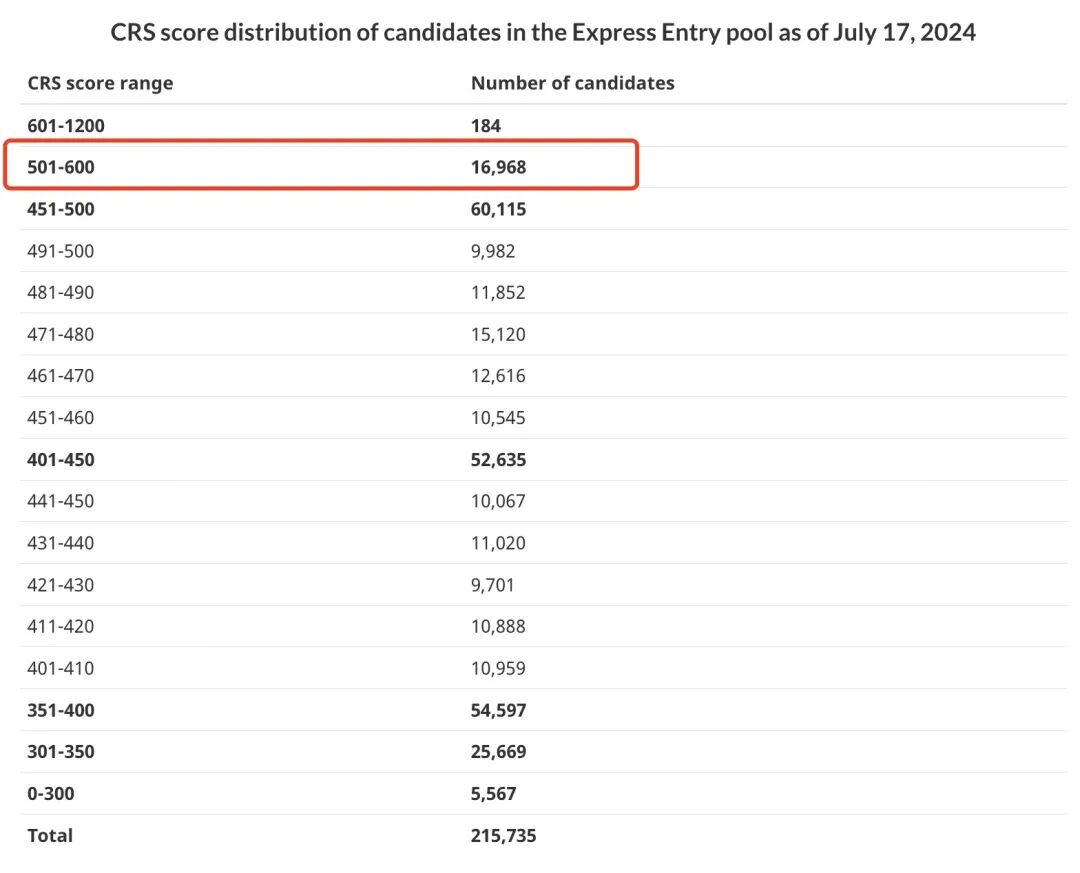Viewport: 1080px width, 873px height.
Task: Click the 60,115 candidates figure
Action: [x=498, y=210]
